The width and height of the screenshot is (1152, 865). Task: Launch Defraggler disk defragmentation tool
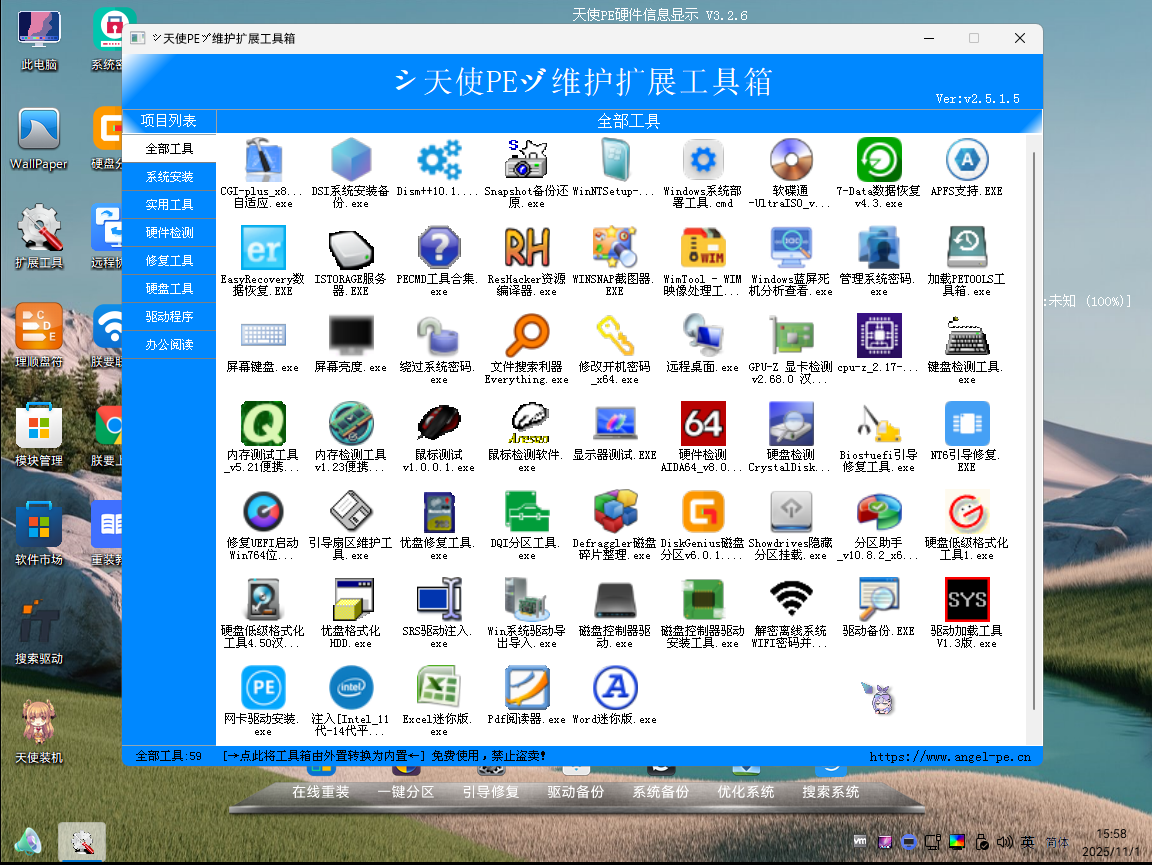[x=615, y=513]
